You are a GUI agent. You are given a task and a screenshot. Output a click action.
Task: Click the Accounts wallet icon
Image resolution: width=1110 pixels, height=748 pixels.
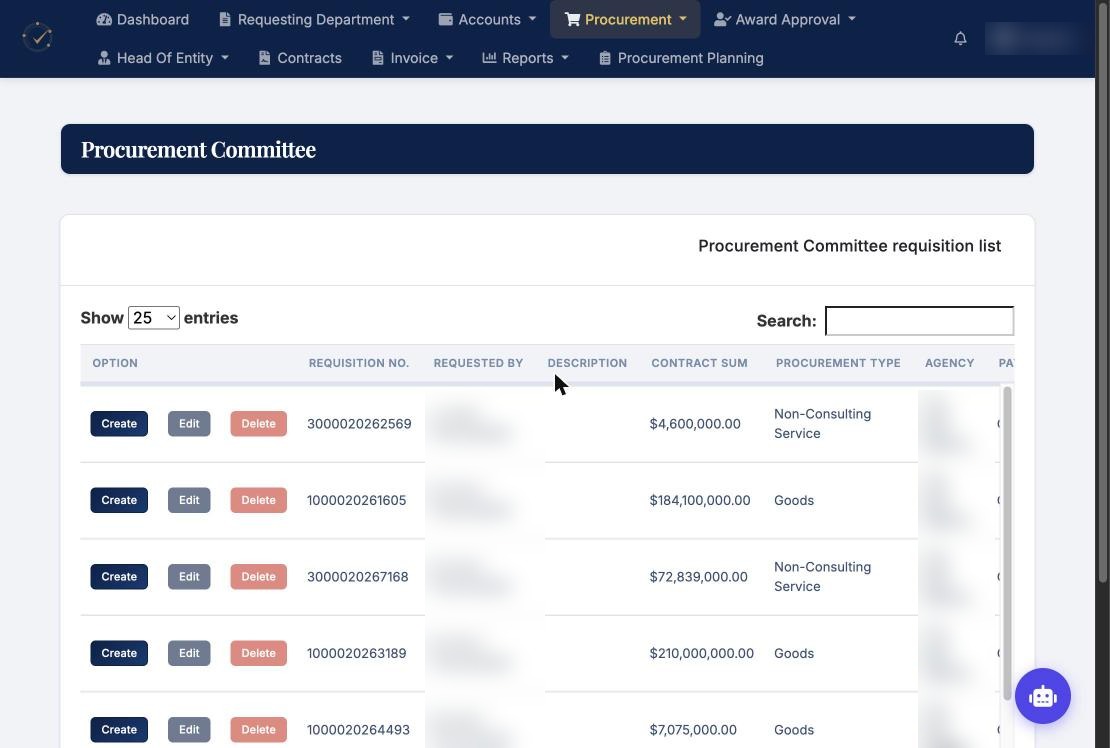tap(445, 19)
